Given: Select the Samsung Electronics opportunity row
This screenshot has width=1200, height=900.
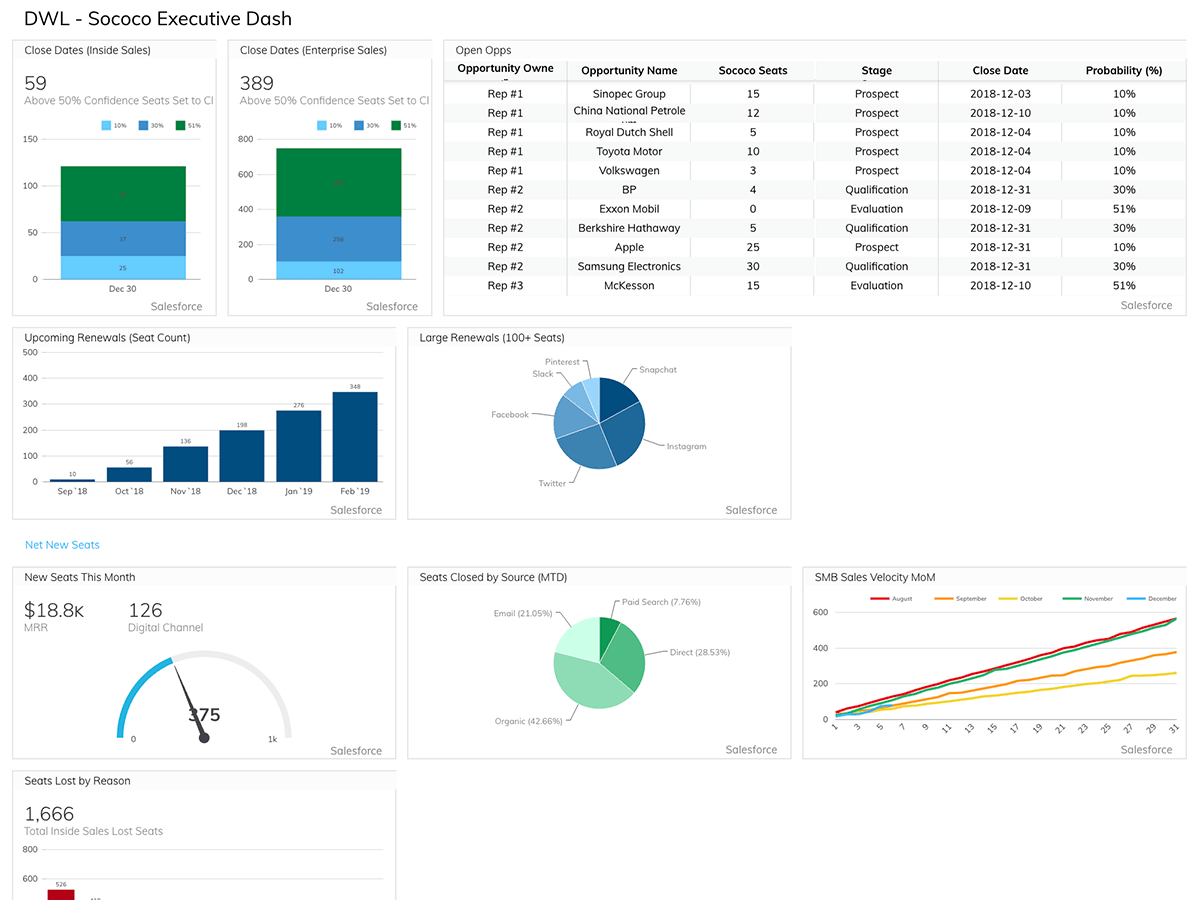Looking at the screenshot, I should click(x=629, y=267).
